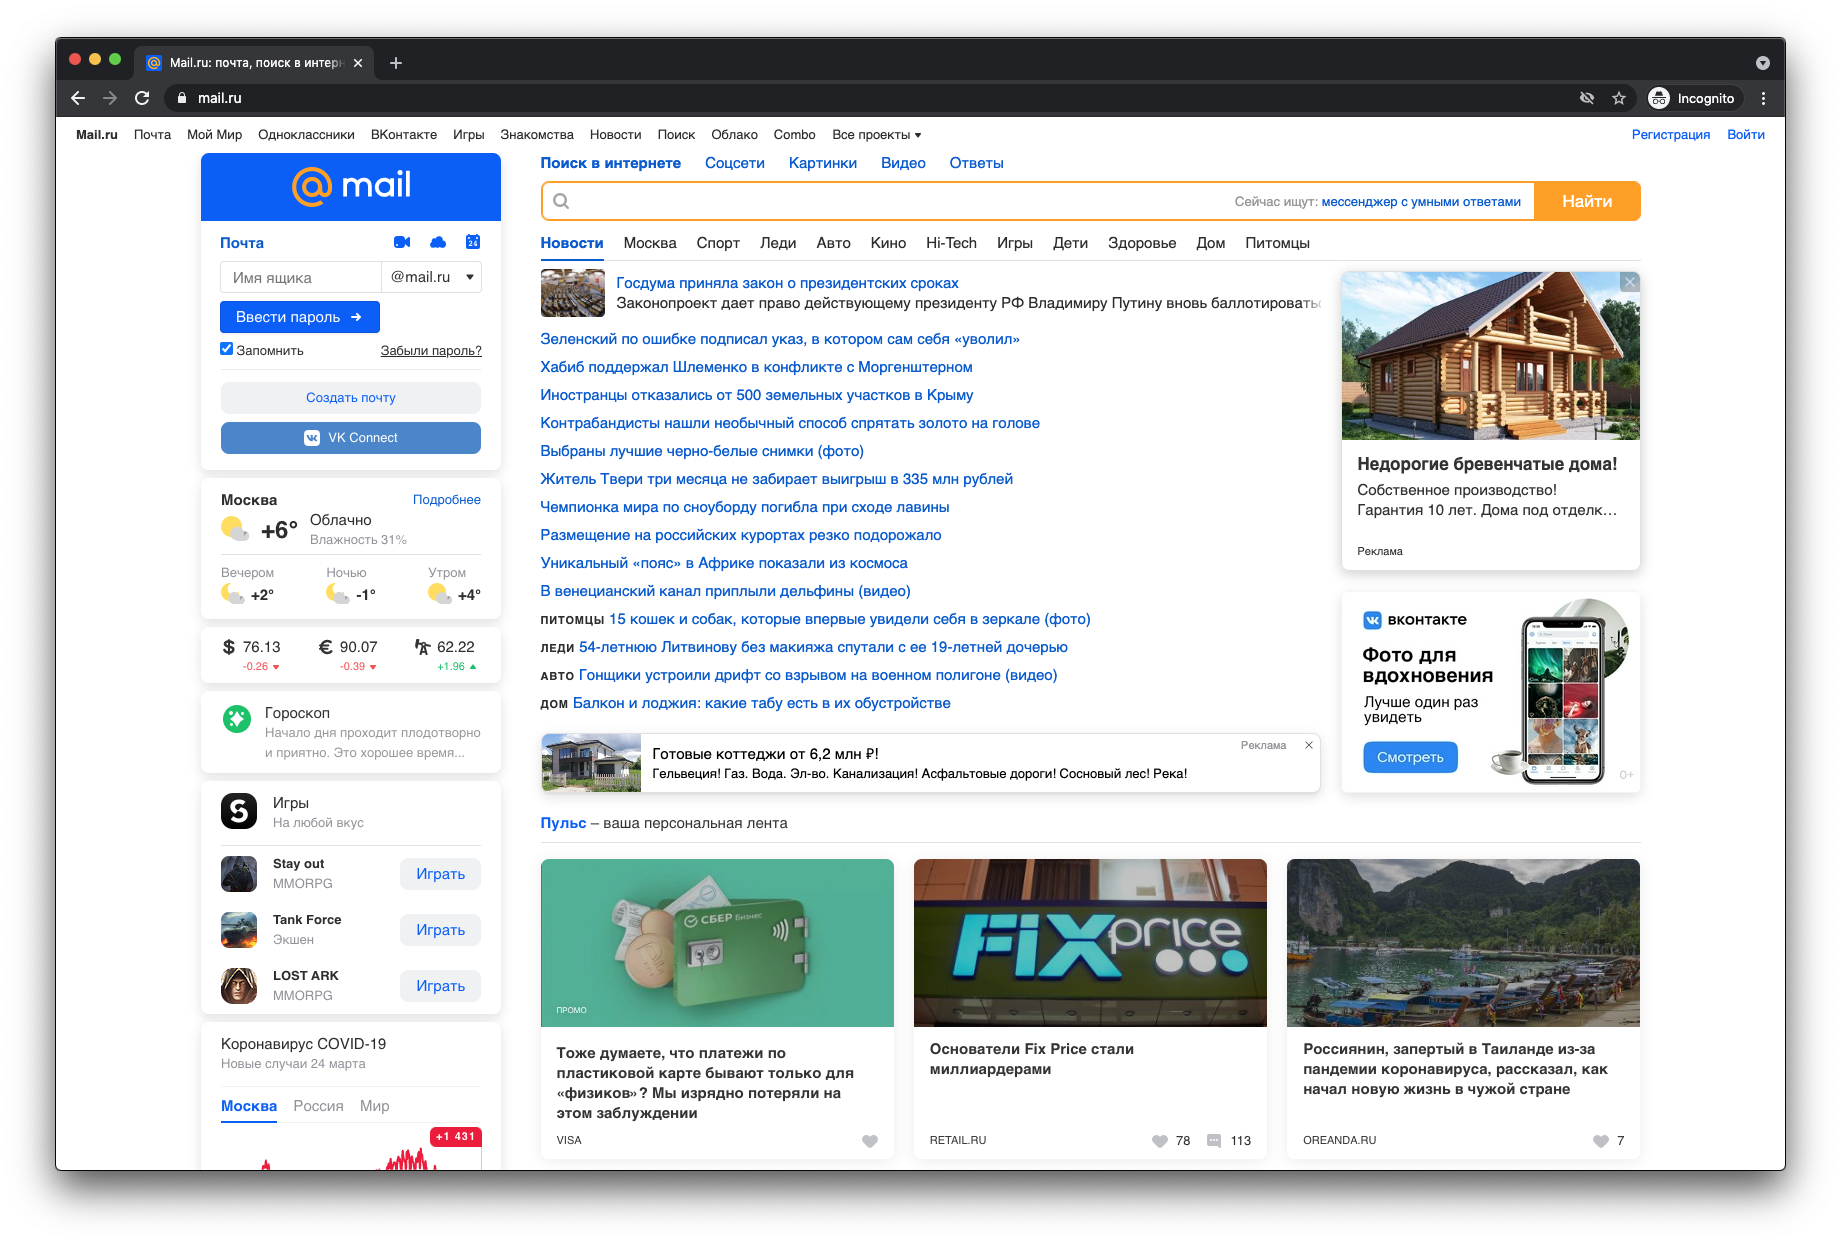Open the Регистрация link
The image size is (1841, 1244).
pos(1671,134)
